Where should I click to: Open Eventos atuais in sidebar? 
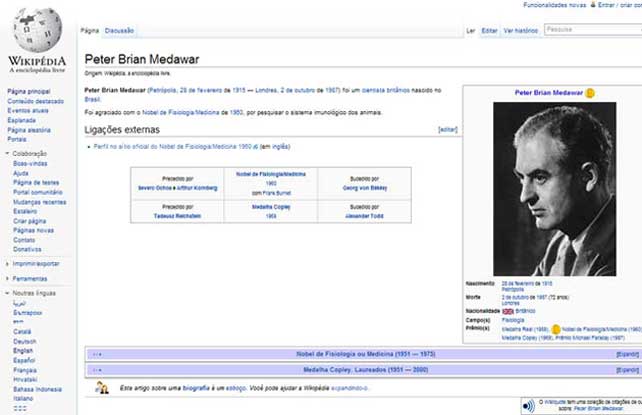[x=28, y=111]
